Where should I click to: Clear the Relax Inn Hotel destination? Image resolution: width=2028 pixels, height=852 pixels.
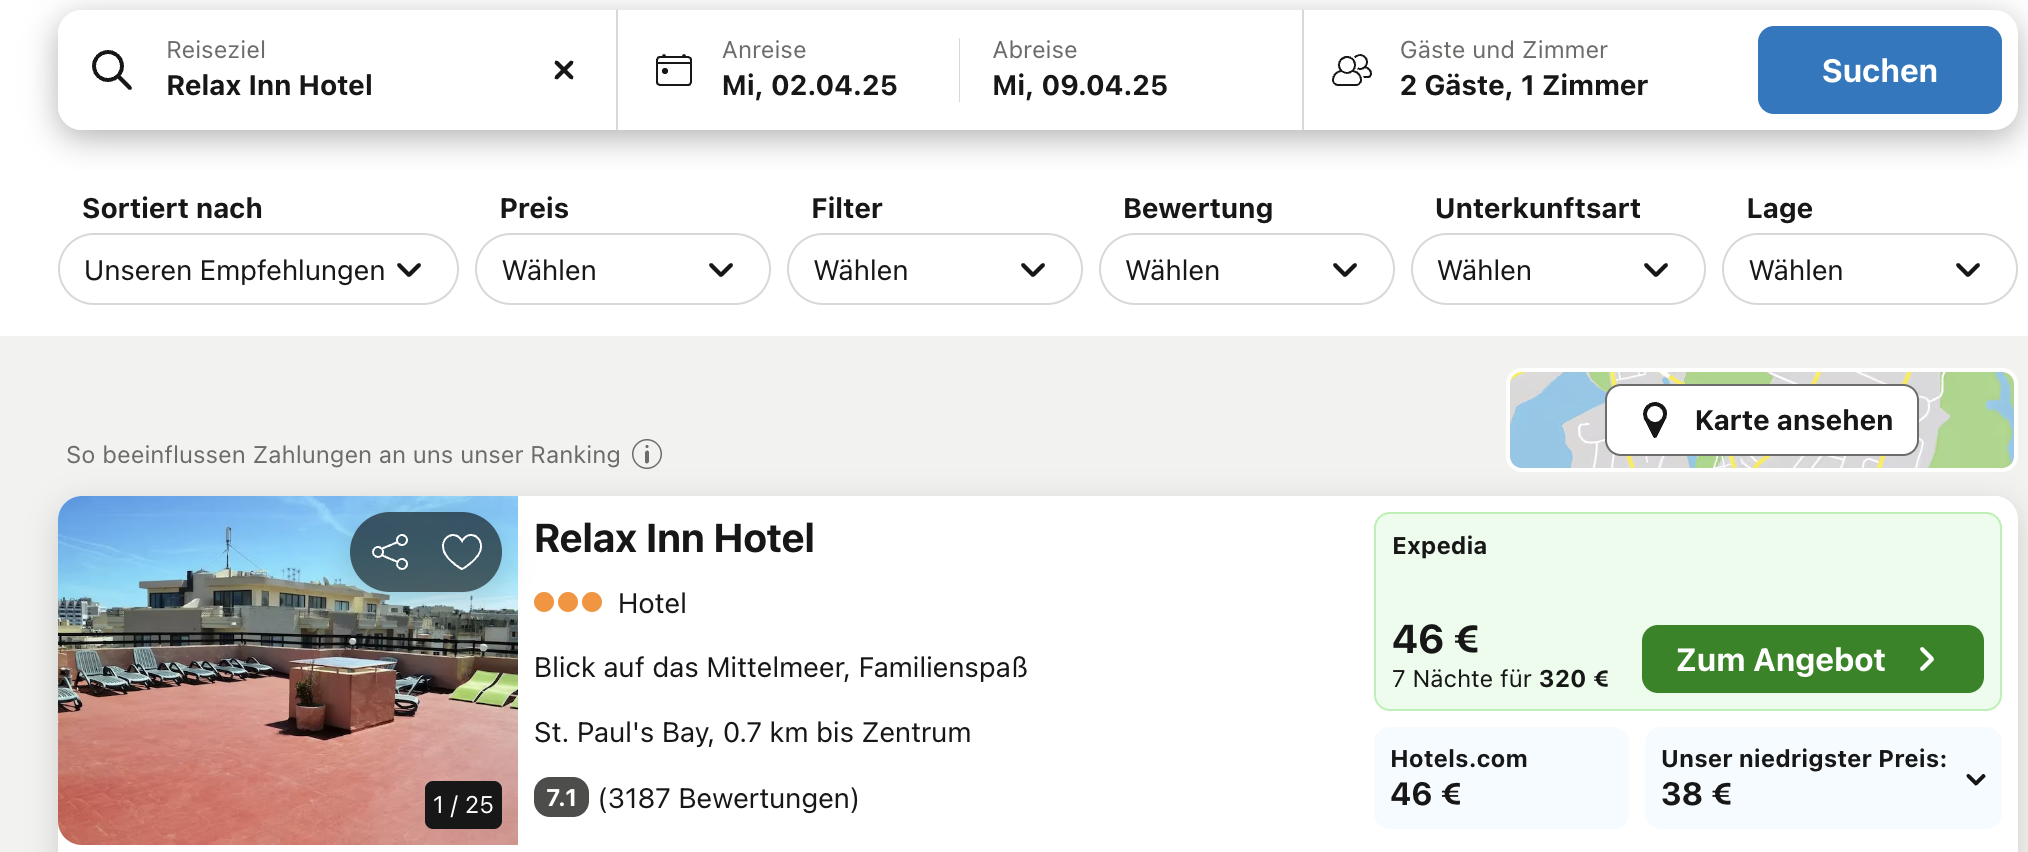564,70
